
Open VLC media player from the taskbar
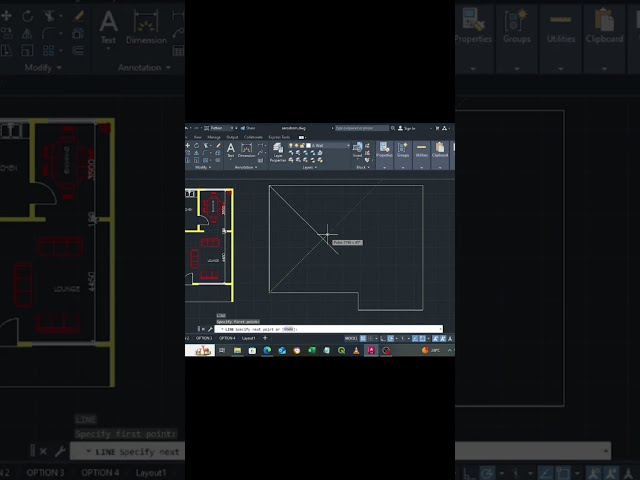tap(356, 350)
